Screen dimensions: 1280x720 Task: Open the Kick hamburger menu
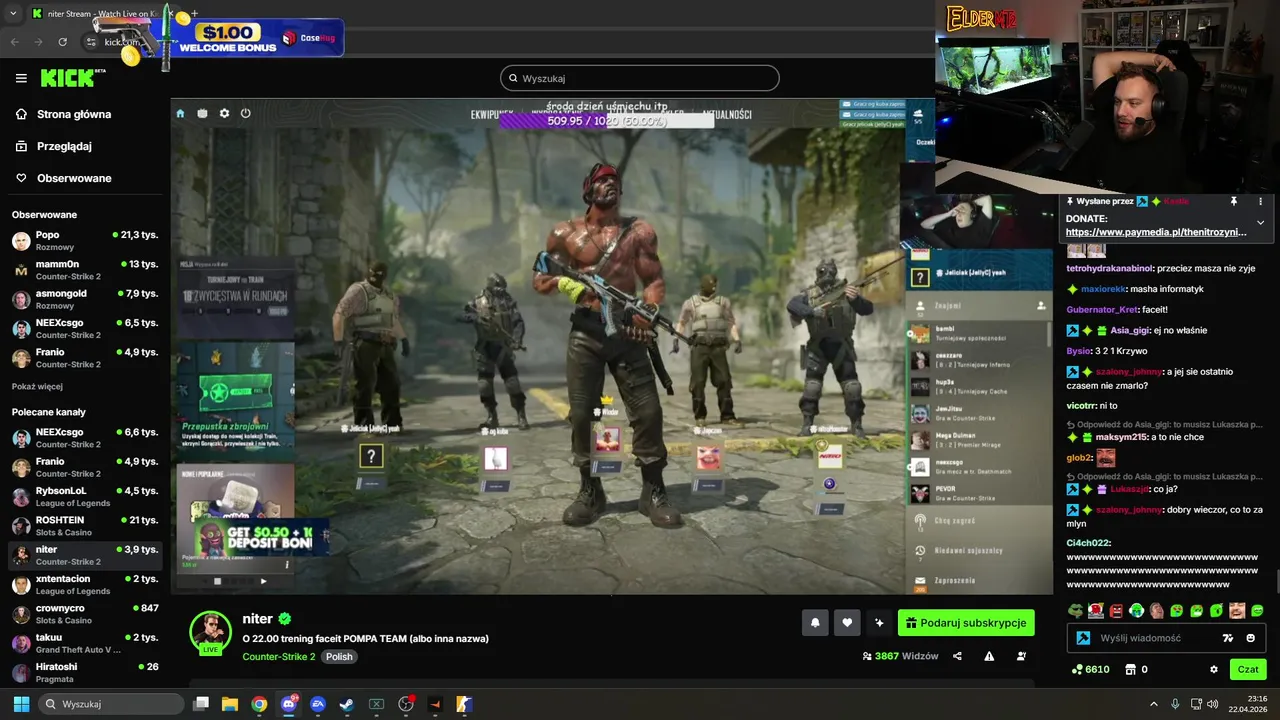(x=21, y=78)
